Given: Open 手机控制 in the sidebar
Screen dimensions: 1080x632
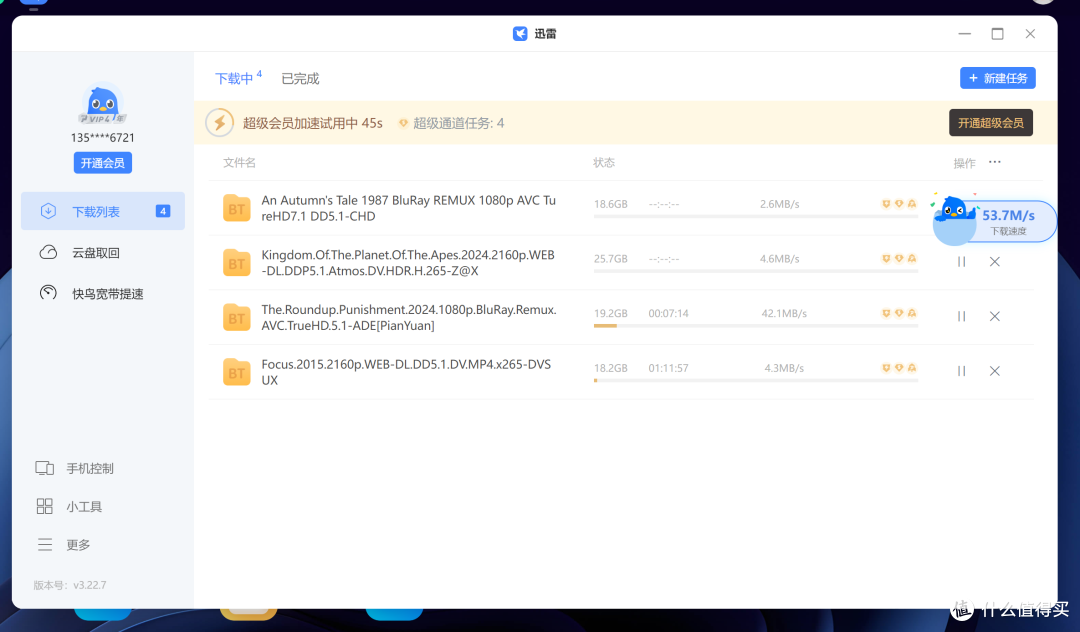Looking at the screenshot, I should tap(74, 468).
